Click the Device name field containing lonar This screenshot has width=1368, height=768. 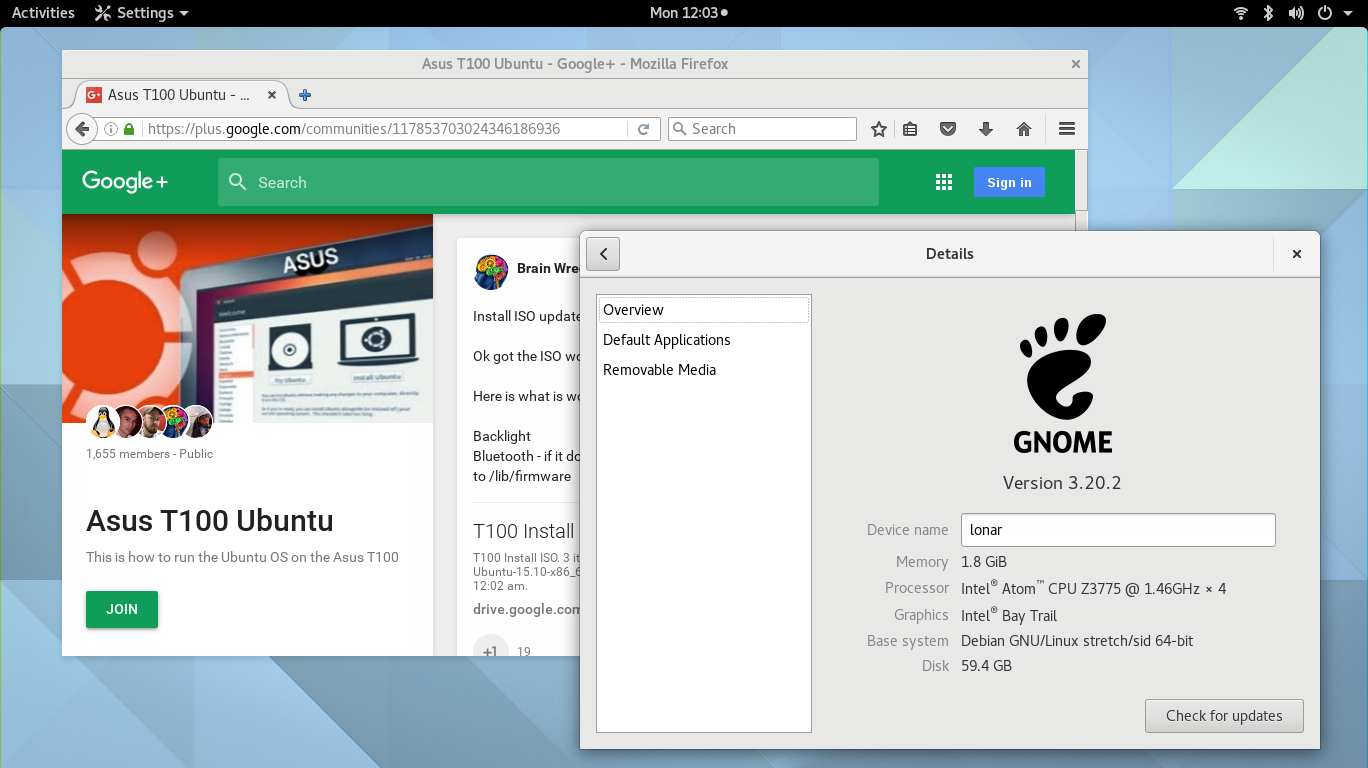(1118, 530)
